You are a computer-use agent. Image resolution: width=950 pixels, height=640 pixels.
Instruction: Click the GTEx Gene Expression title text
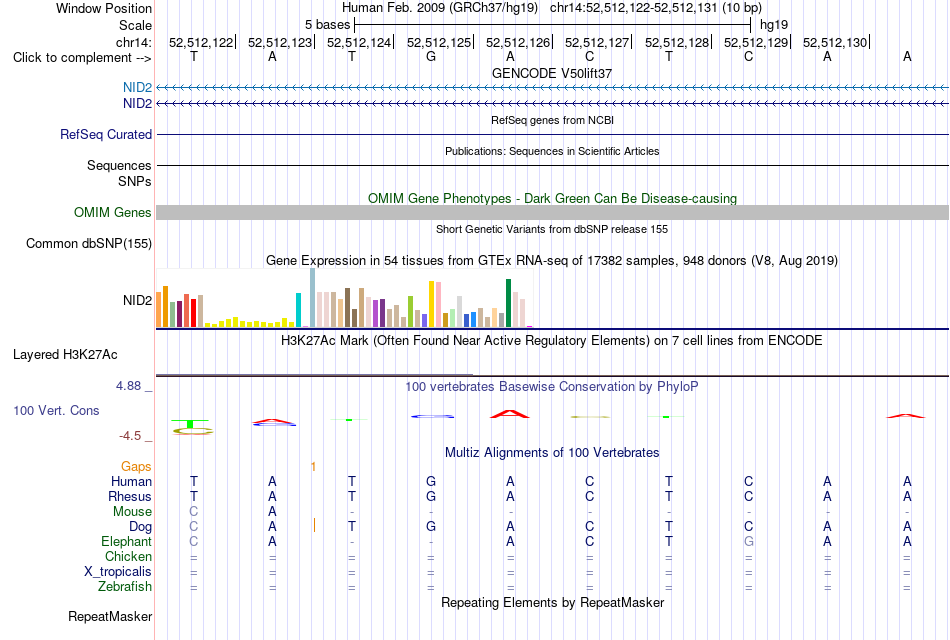552,261
